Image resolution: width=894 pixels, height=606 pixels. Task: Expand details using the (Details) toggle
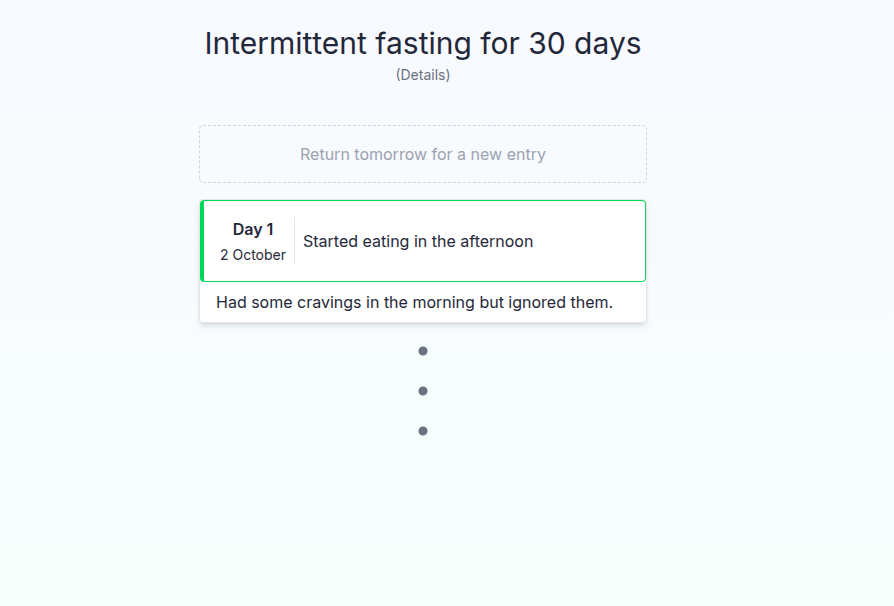point(422,74)
